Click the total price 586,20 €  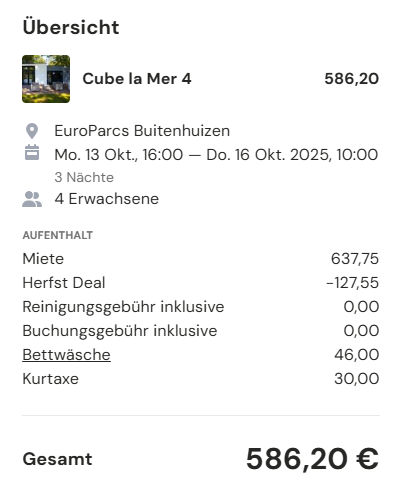[x=312, y=459]
